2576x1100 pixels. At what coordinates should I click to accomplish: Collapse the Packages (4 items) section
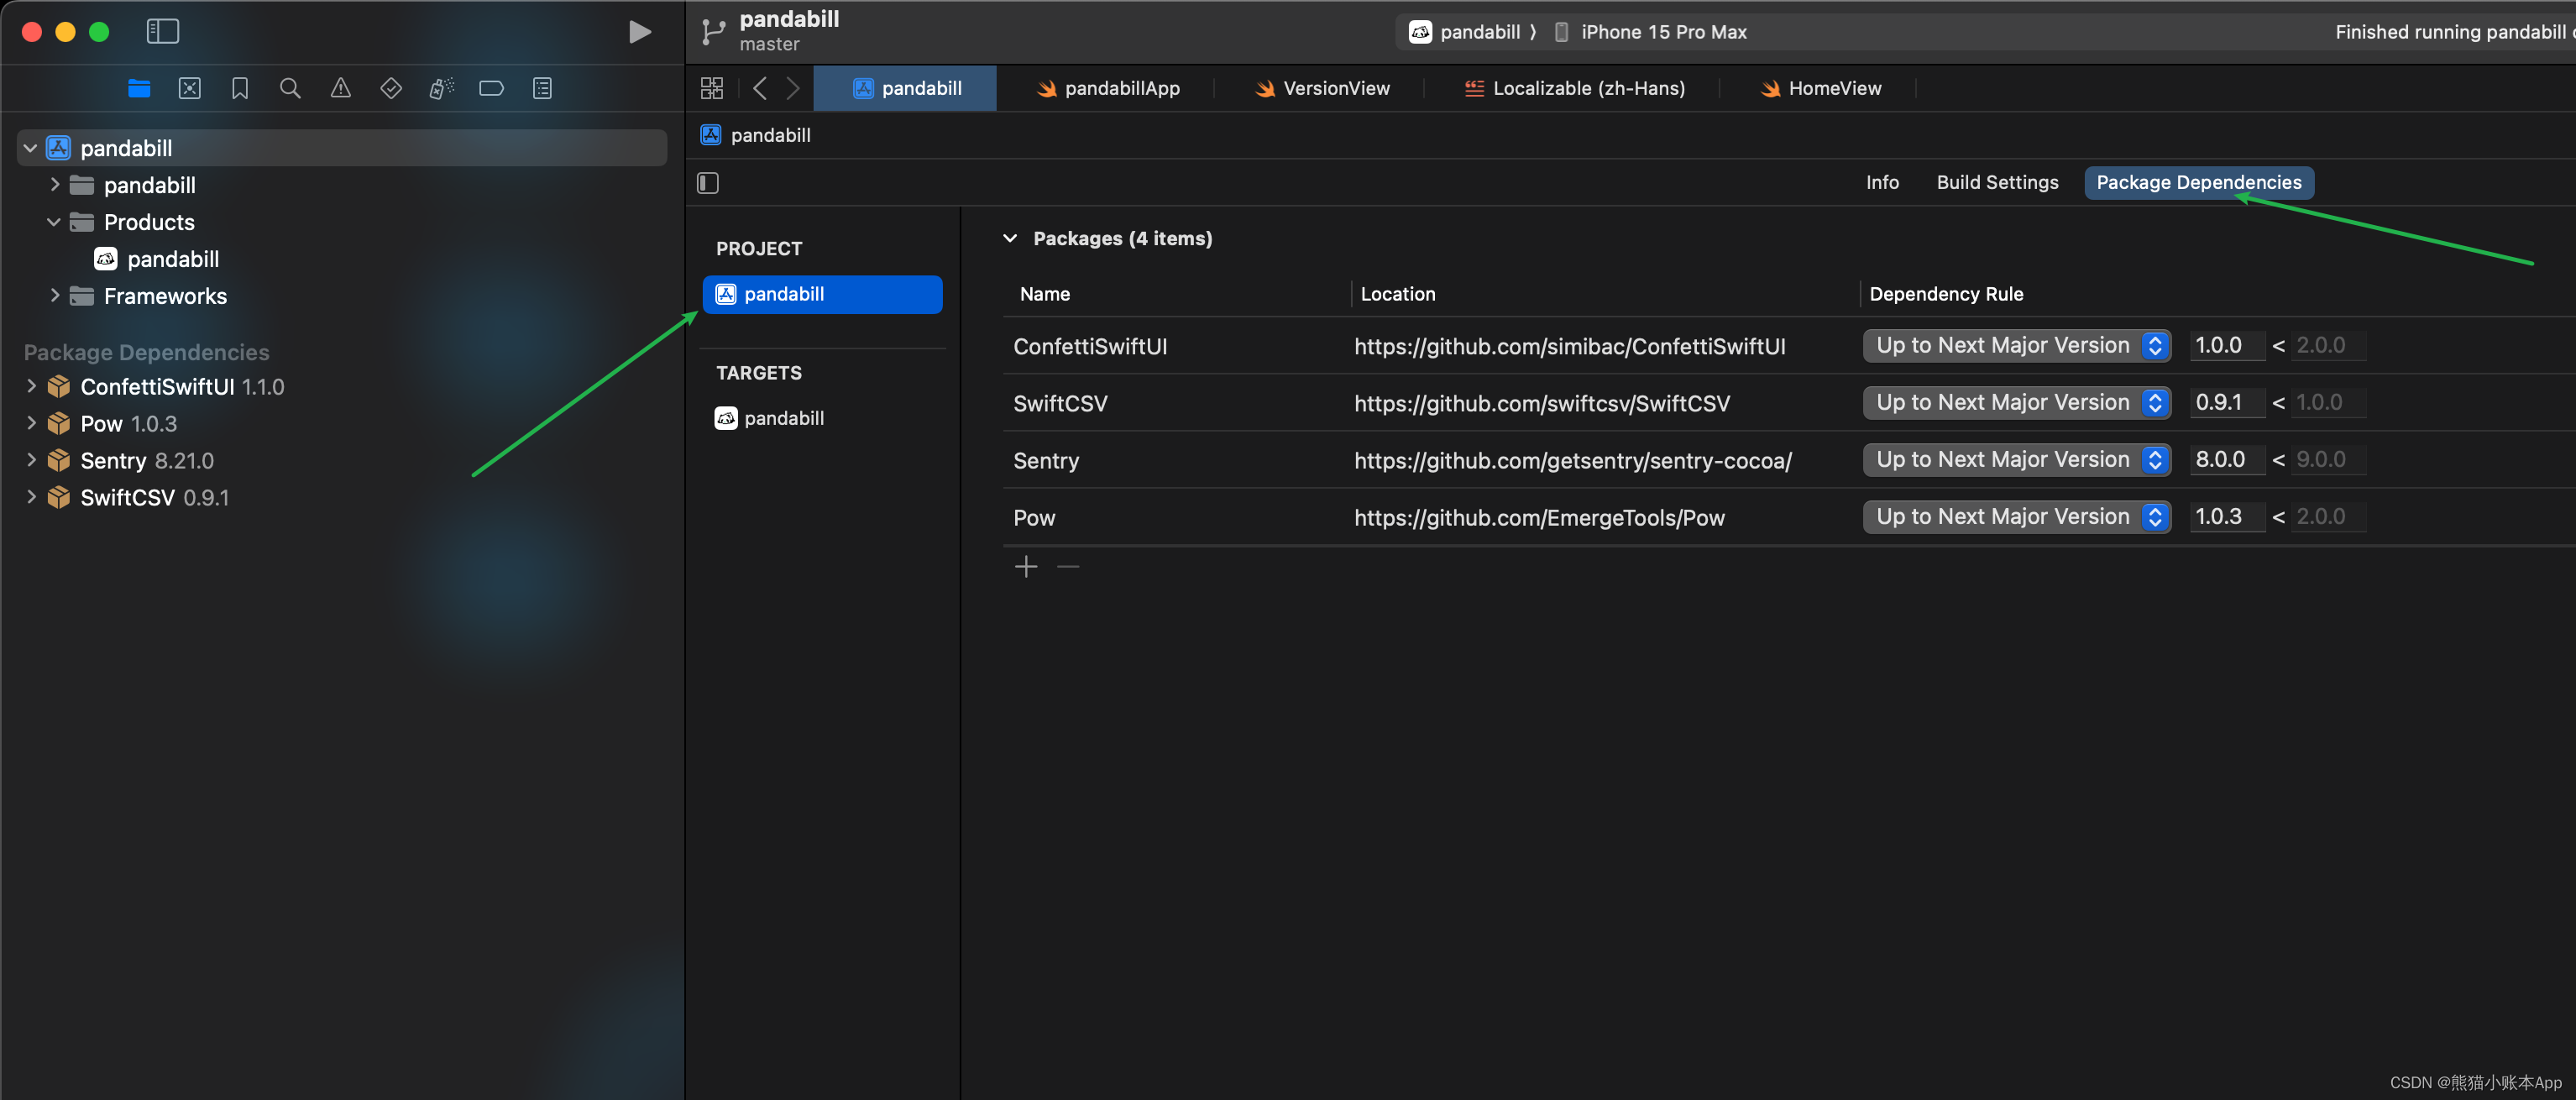(1010, 239)
